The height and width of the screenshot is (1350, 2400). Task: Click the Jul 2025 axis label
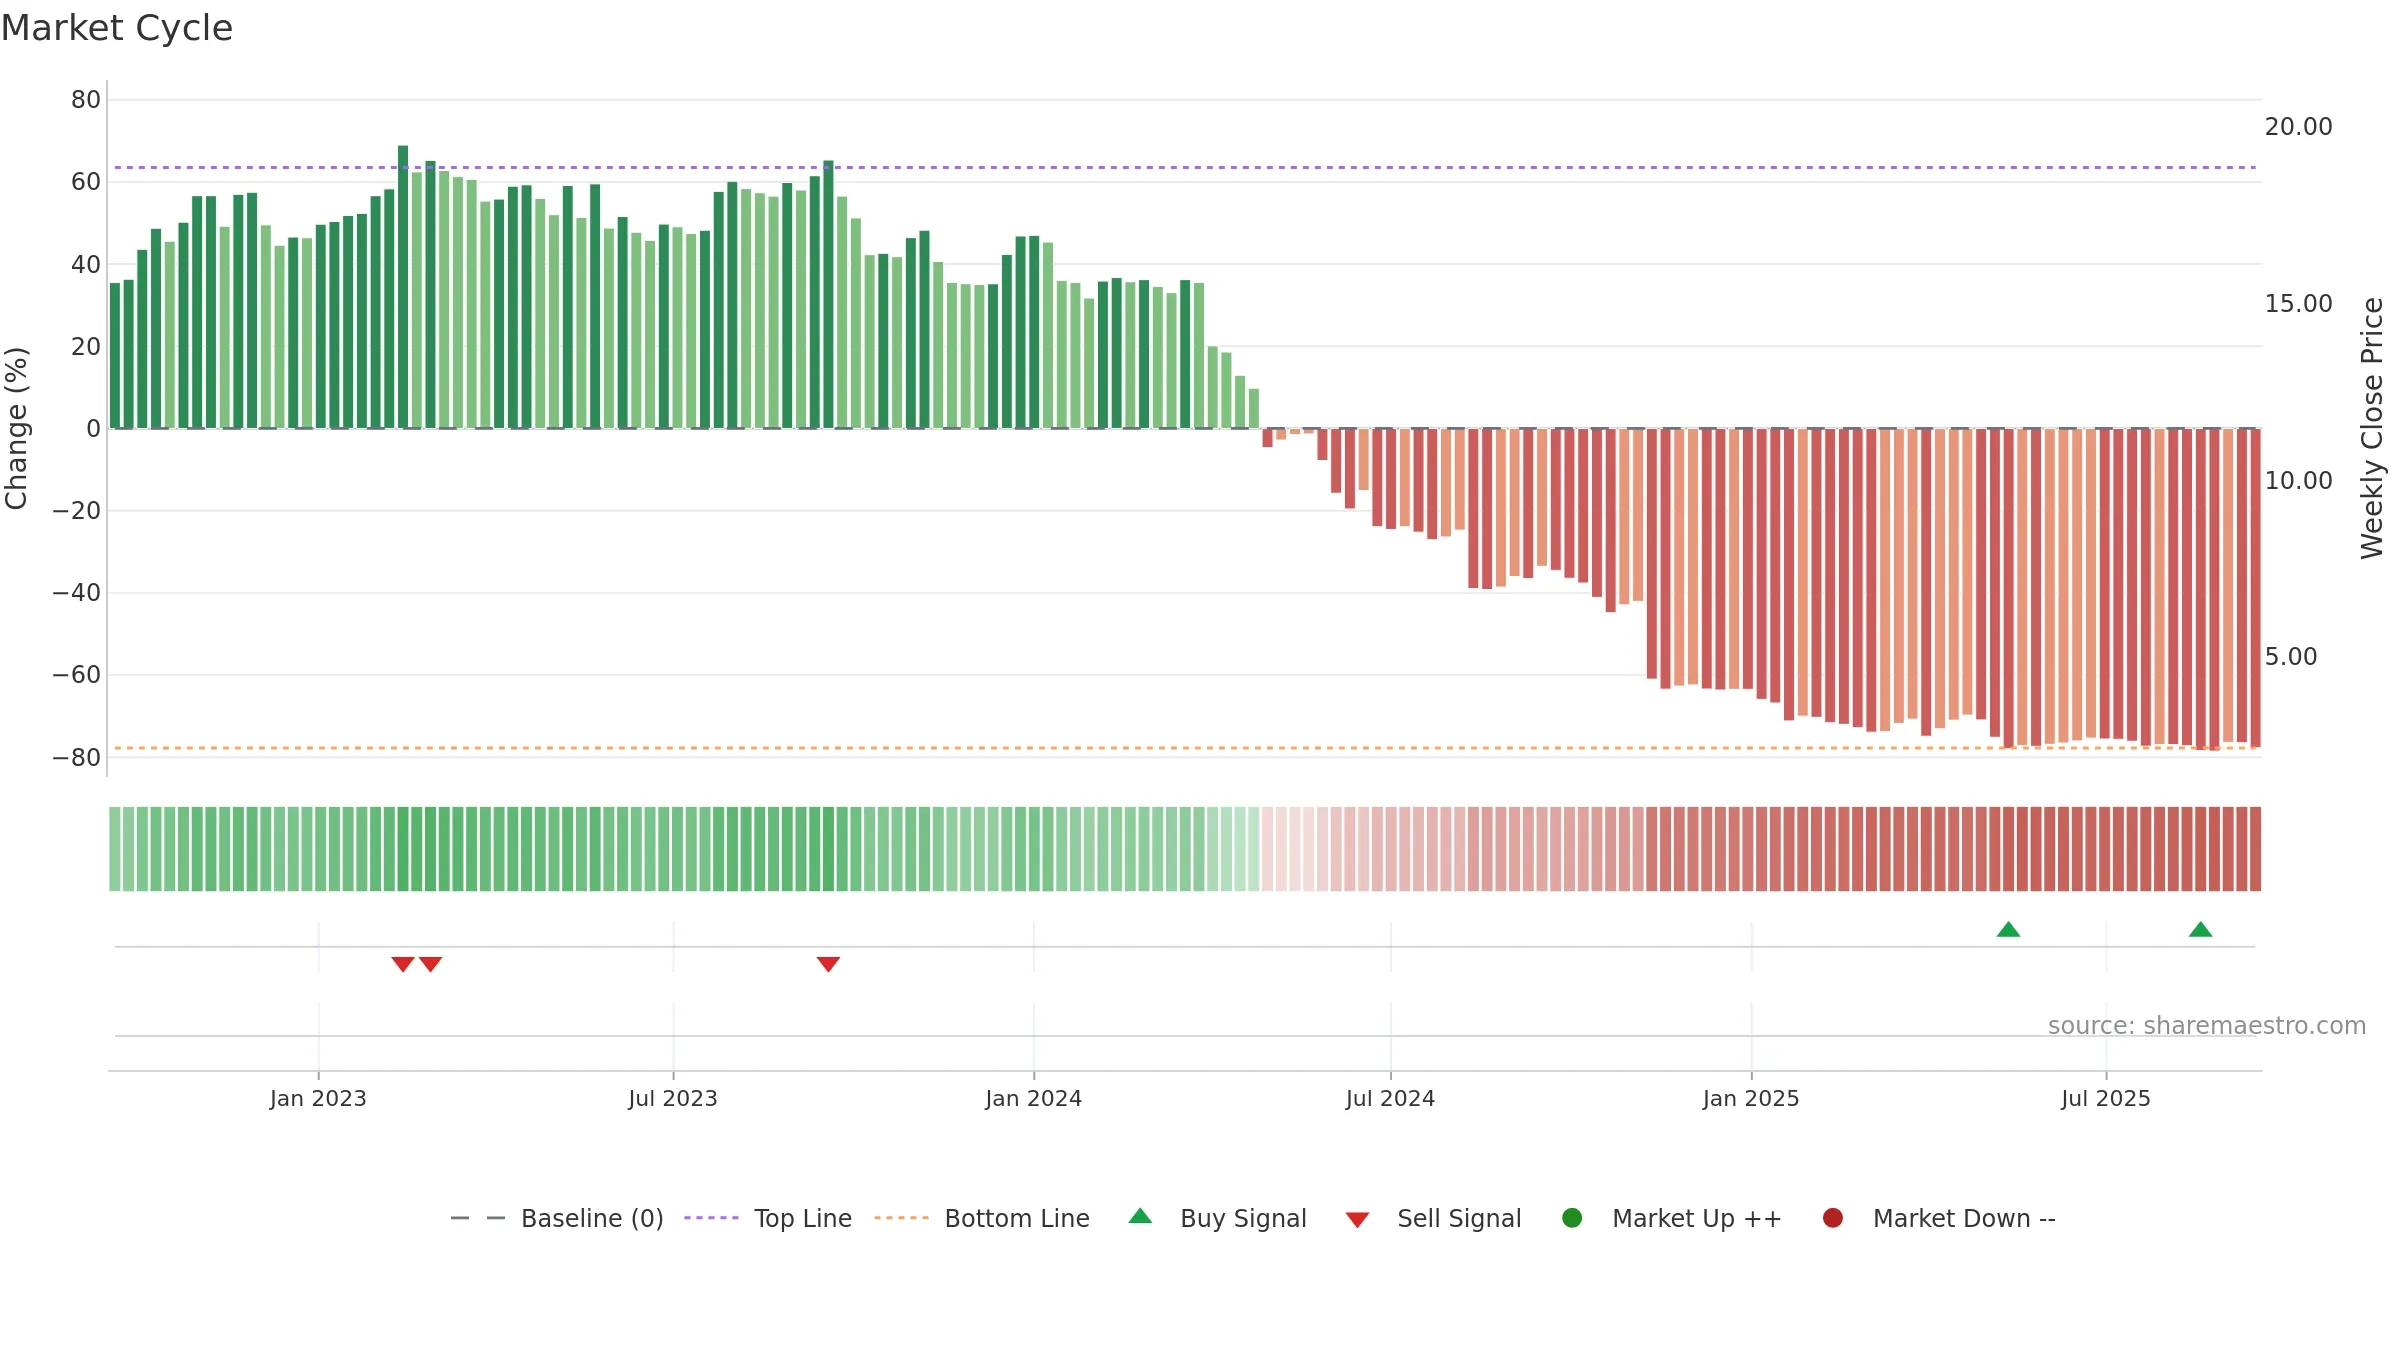[x=2106, y=1099]
